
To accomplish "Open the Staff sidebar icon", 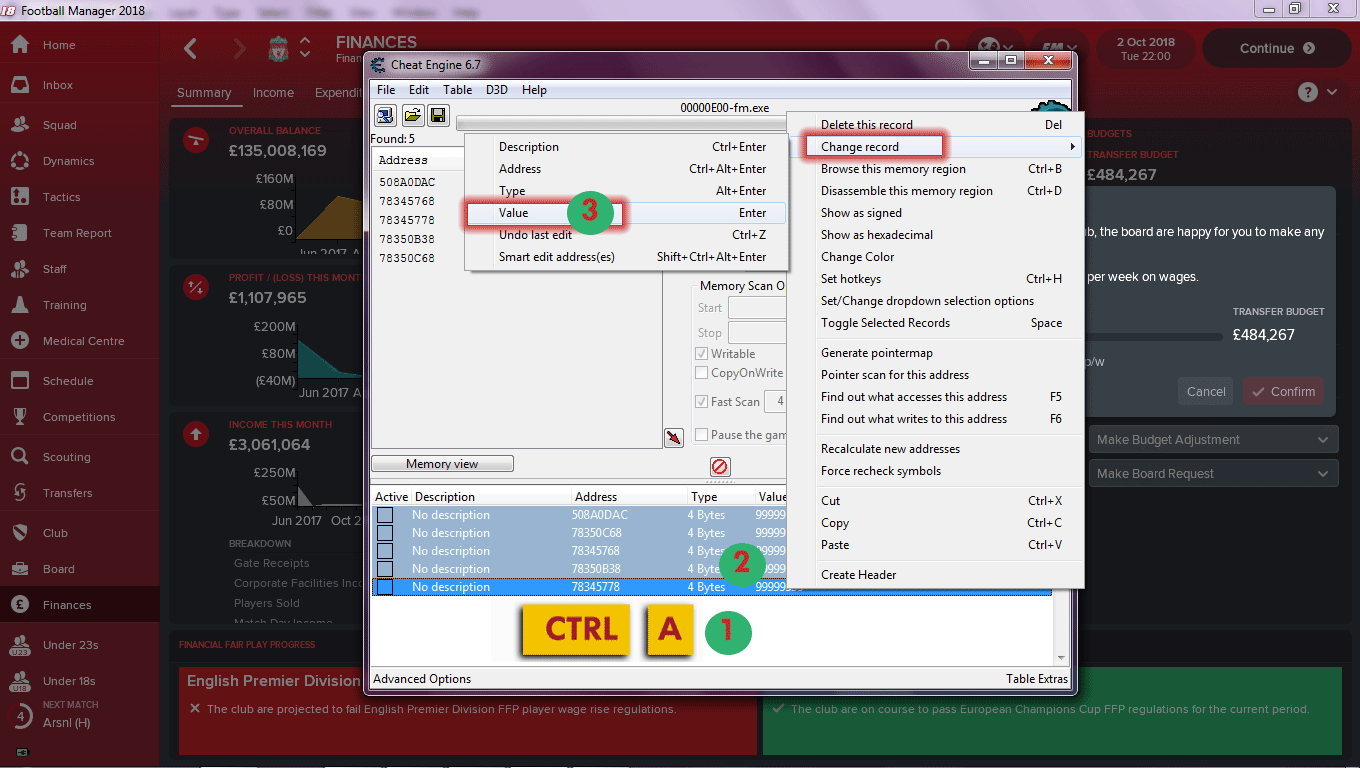I will pos(19,269).
